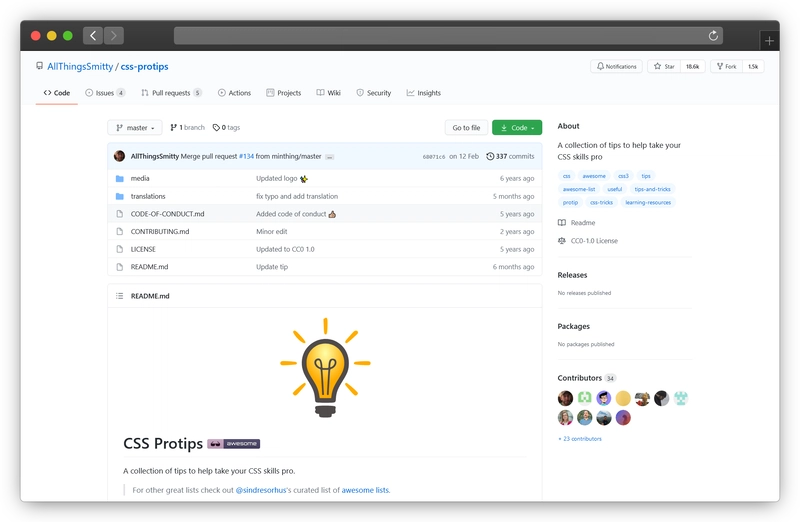Open the Notifications dropdown button
800x522 pixels.
(x=616, y=66)
